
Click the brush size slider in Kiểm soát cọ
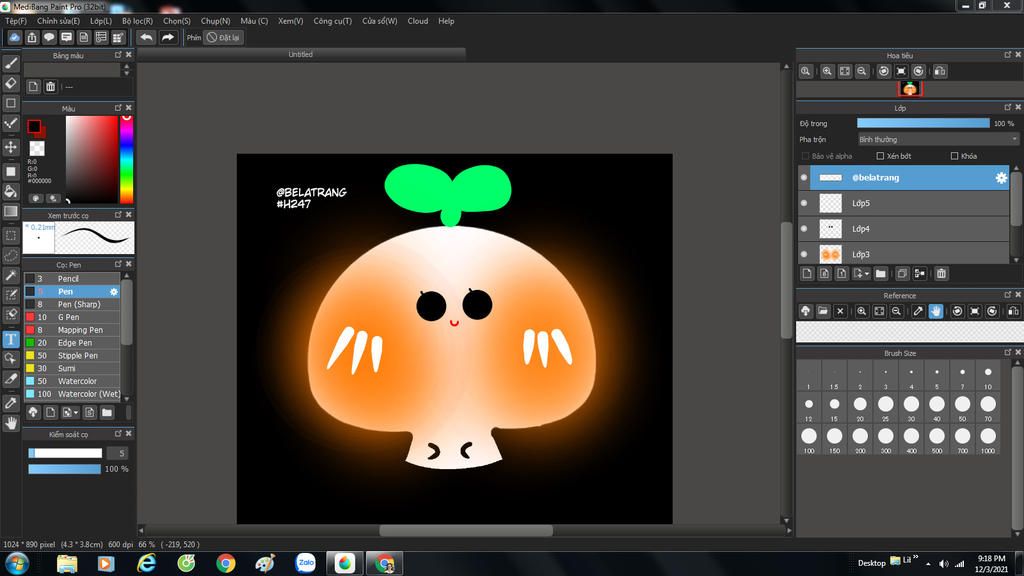[x=65, y=453]
